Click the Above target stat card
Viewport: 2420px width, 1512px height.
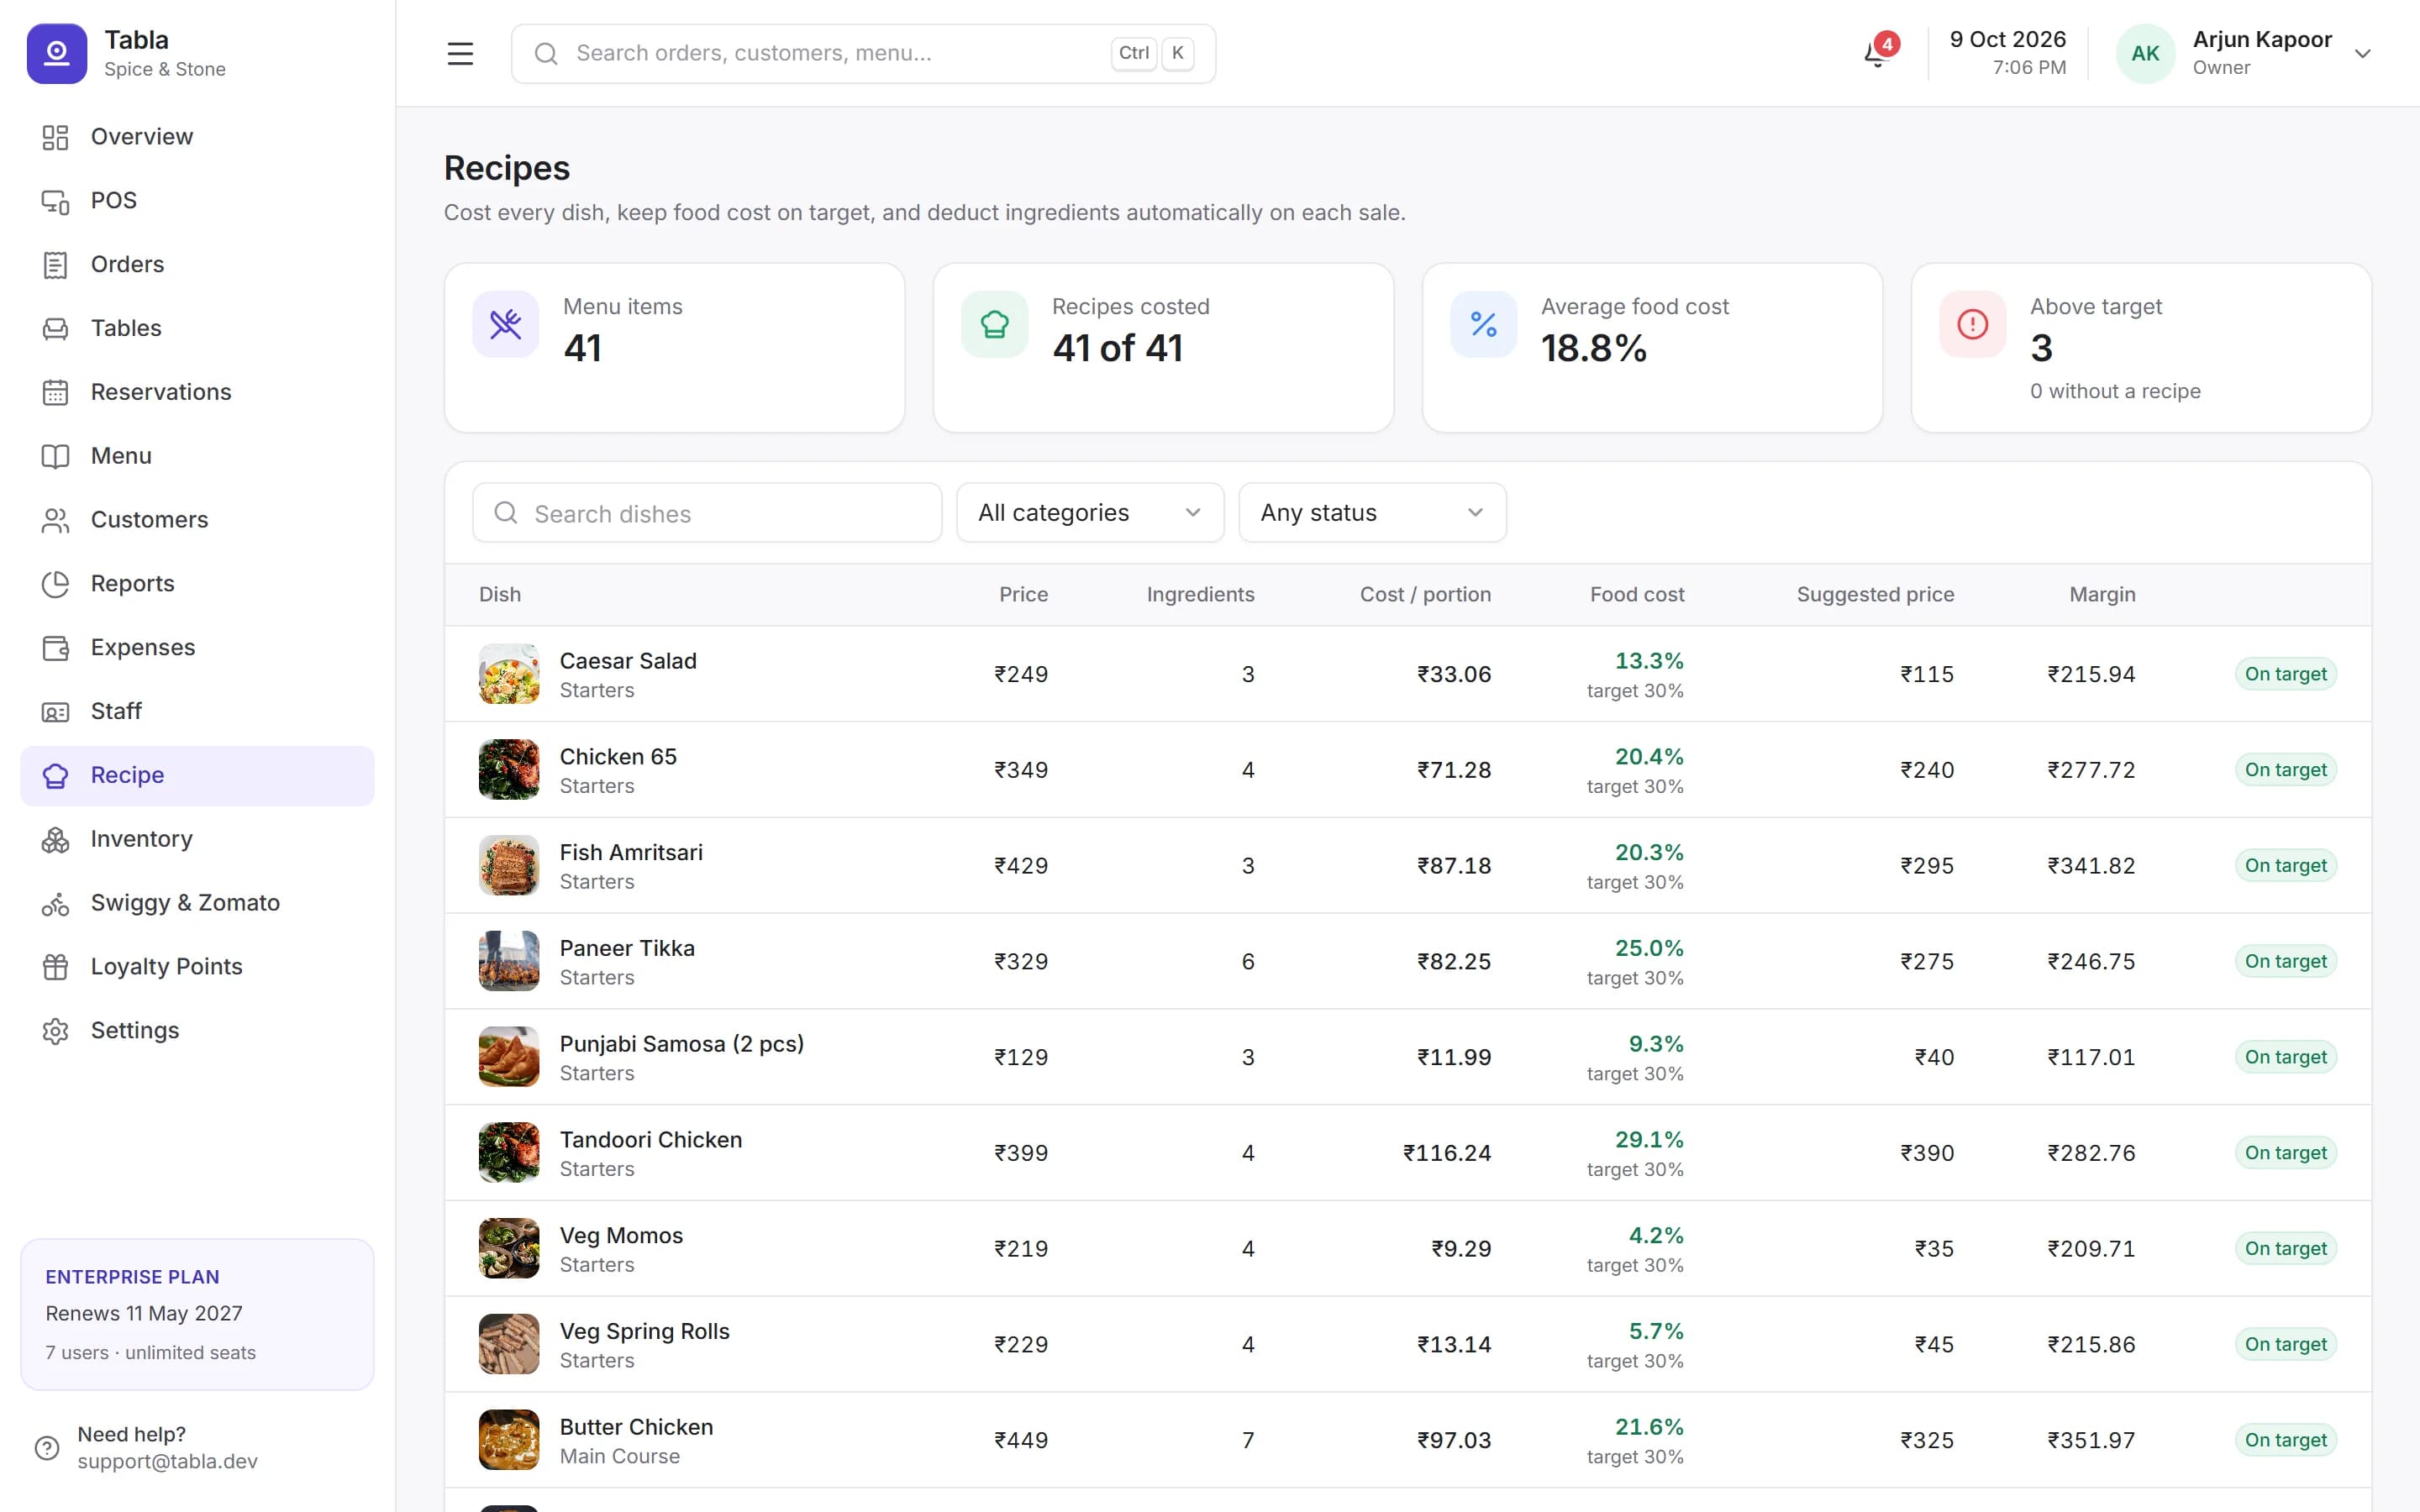point(2141,348)
